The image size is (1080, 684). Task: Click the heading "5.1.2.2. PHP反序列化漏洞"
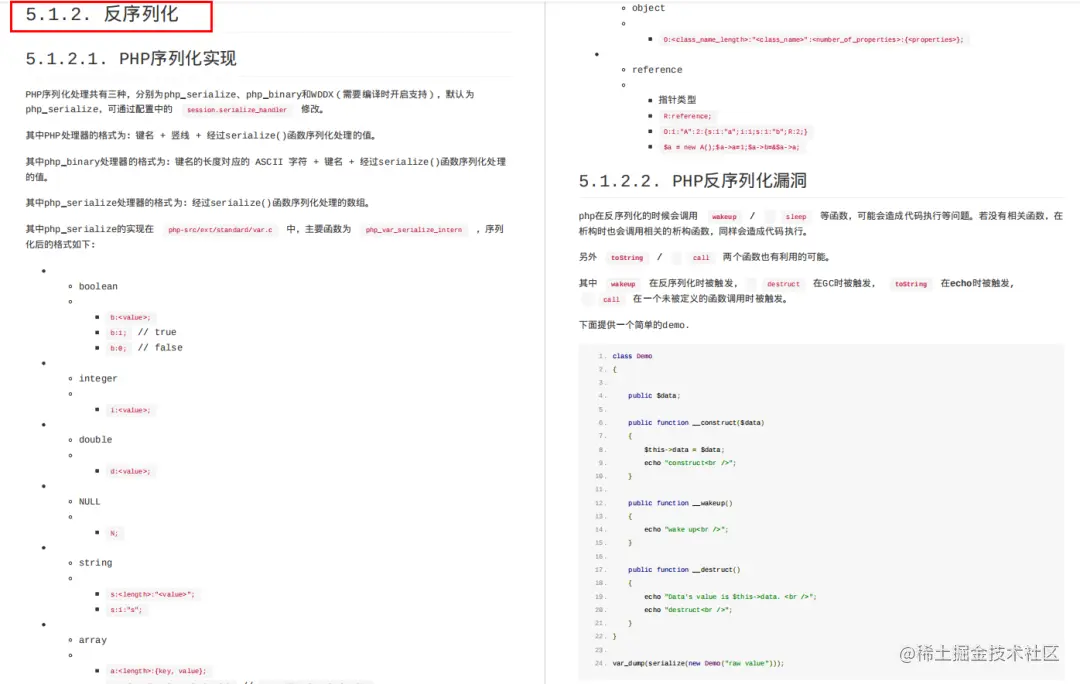692,180
